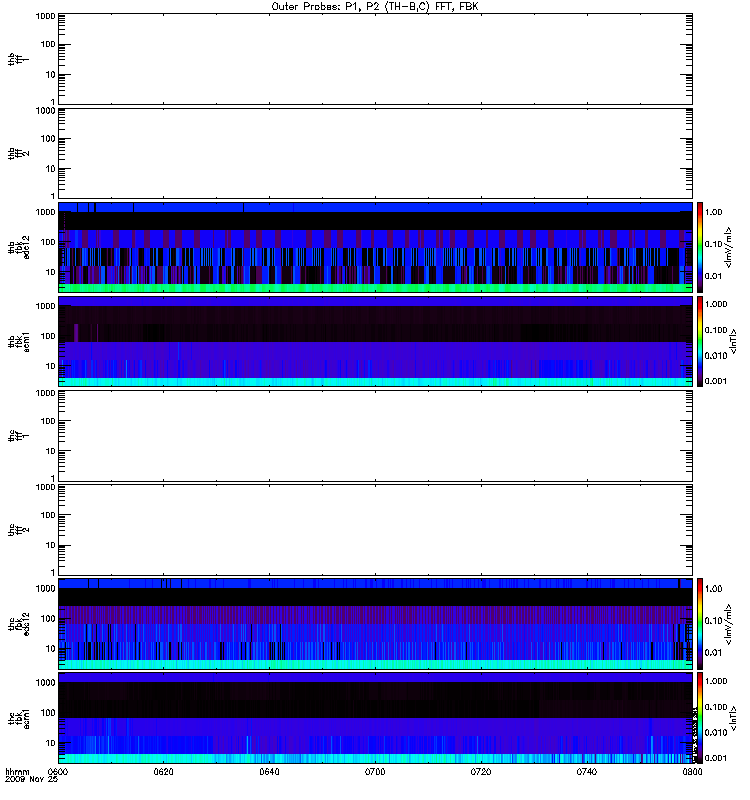Click the '0740' time axis label
The width and height of the screenshot is (750, 800).
(587, 772)
